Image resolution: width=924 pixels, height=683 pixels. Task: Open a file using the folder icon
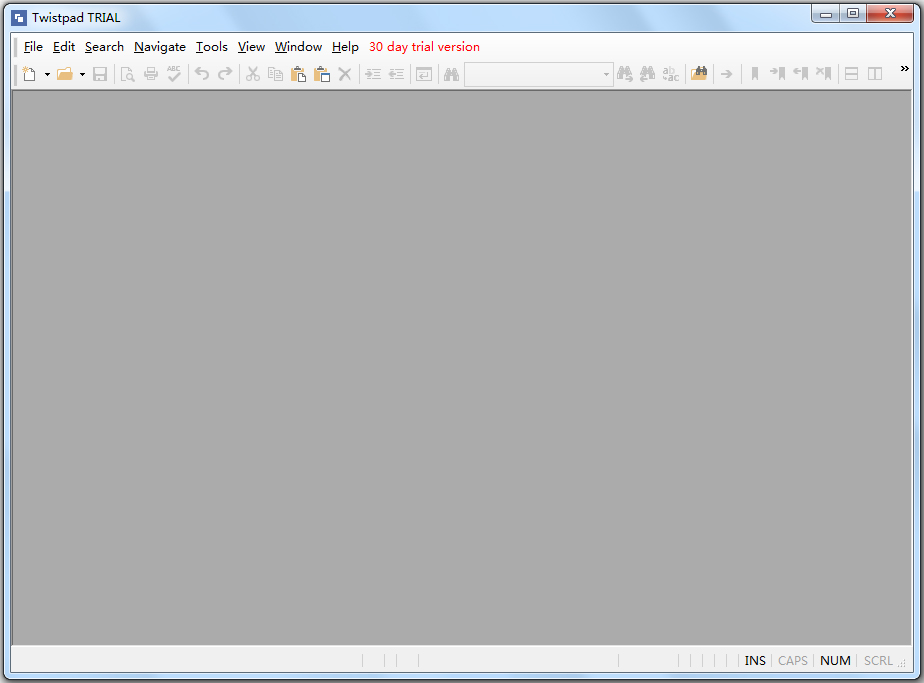[65, 74]
